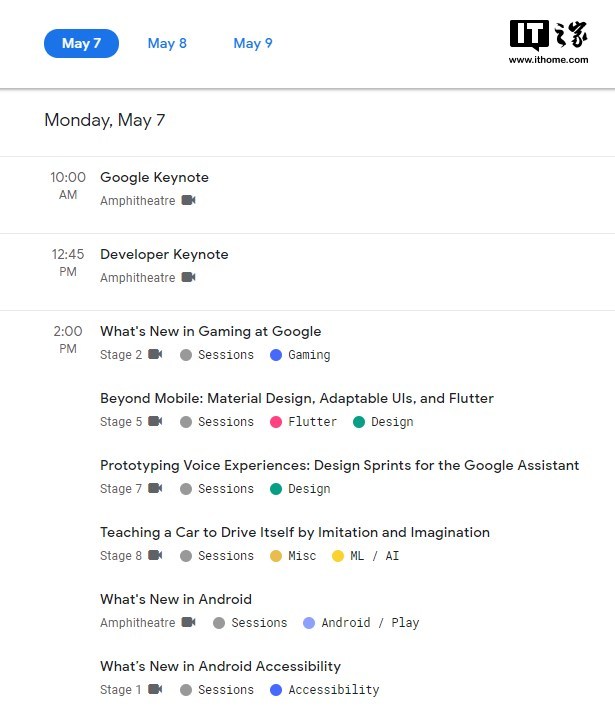This screenshot has width=615, height=716.
Task: Click Amphitheatre location under What's New in Android
Action: coord(137,623)
